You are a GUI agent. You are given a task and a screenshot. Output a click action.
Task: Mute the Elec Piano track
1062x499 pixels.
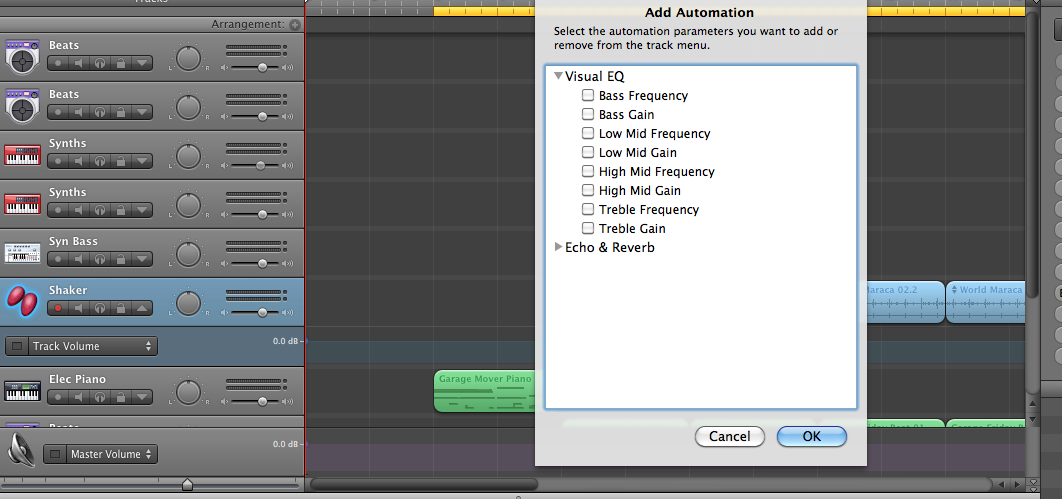(79, 397)
